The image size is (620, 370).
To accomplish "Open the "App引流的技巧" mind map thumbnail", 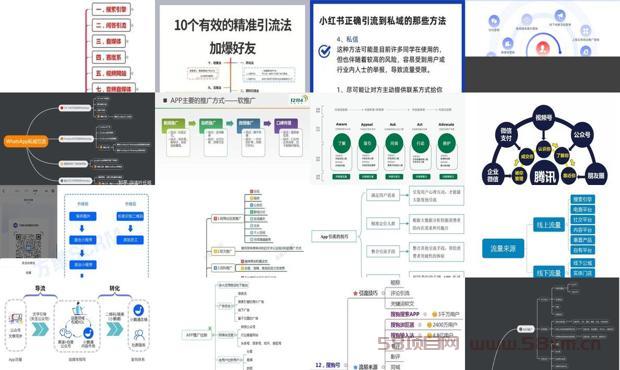I will (x=388, y=231).
